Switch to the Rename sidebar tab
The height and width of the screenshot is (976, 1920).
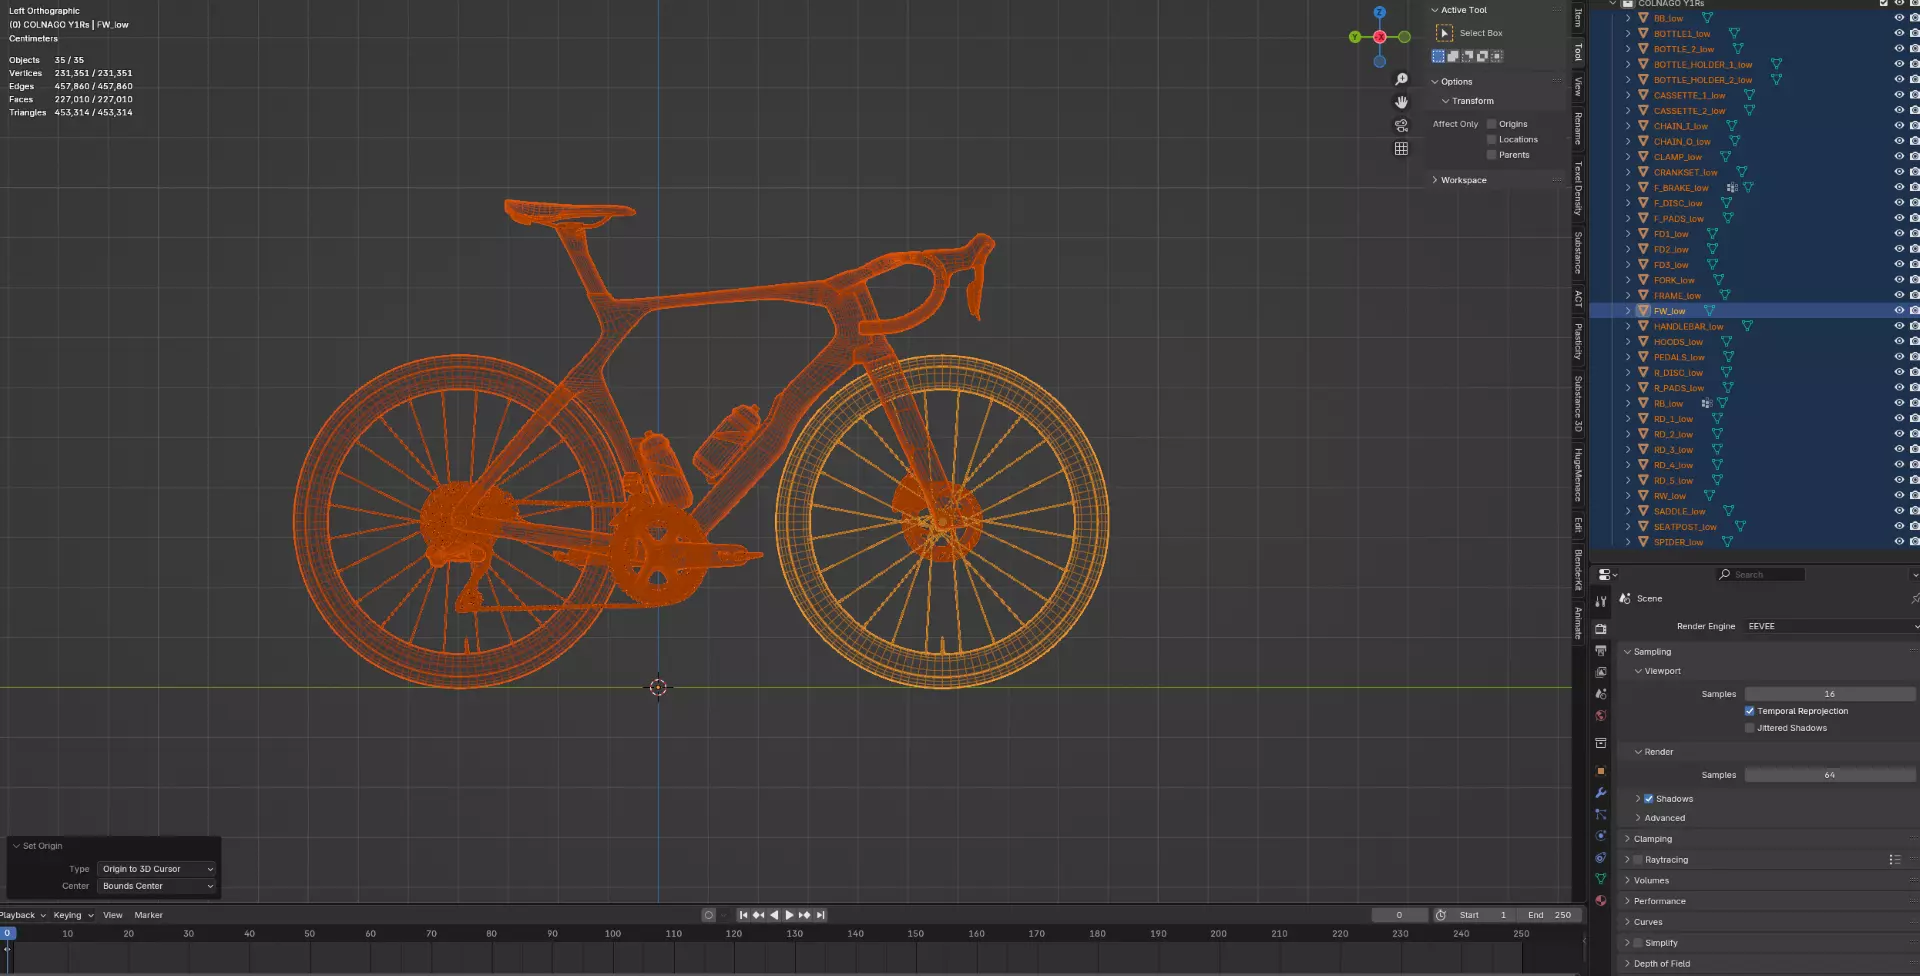point(1579,129)
